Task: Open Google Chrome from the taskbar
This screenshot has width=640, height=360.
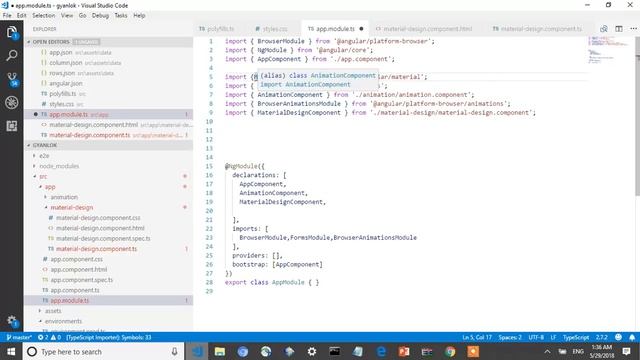Action: pos(450,351)
